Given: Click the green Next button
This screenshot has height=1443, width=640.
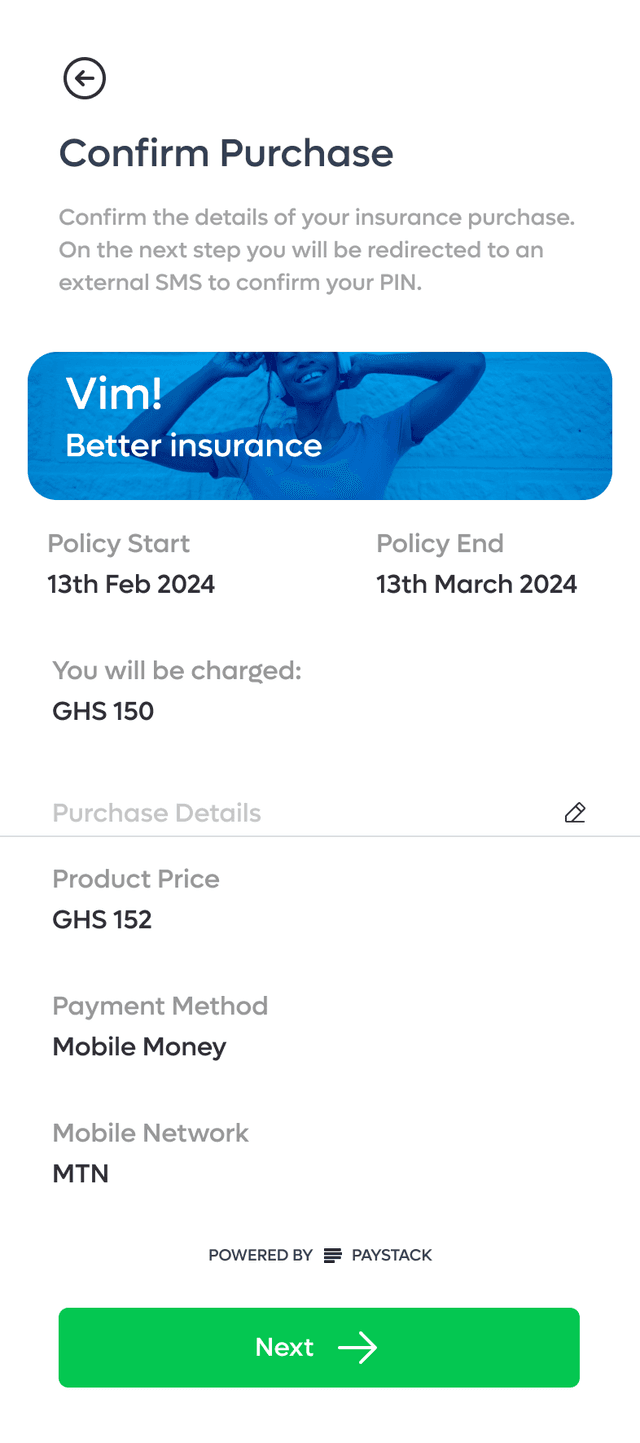Looking at the screenshot, I should pos(319,1347).
